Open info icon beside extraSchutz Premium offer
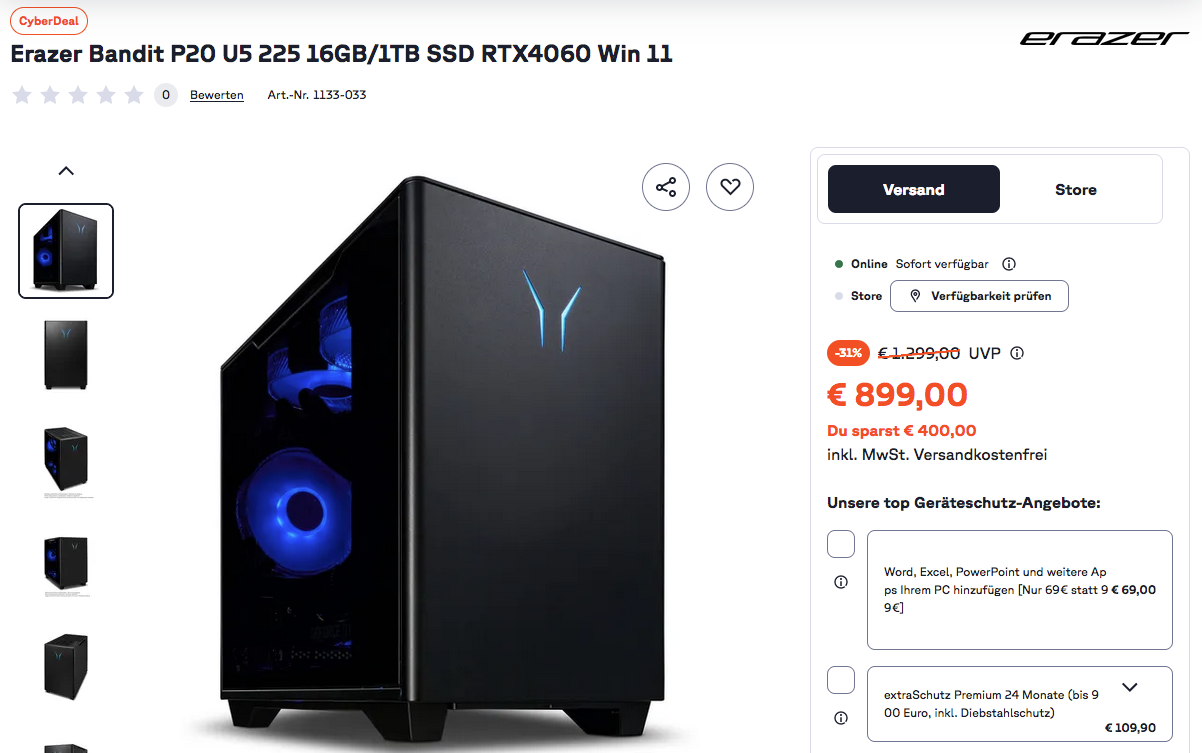1202x753 pixels. click(841, 718)
